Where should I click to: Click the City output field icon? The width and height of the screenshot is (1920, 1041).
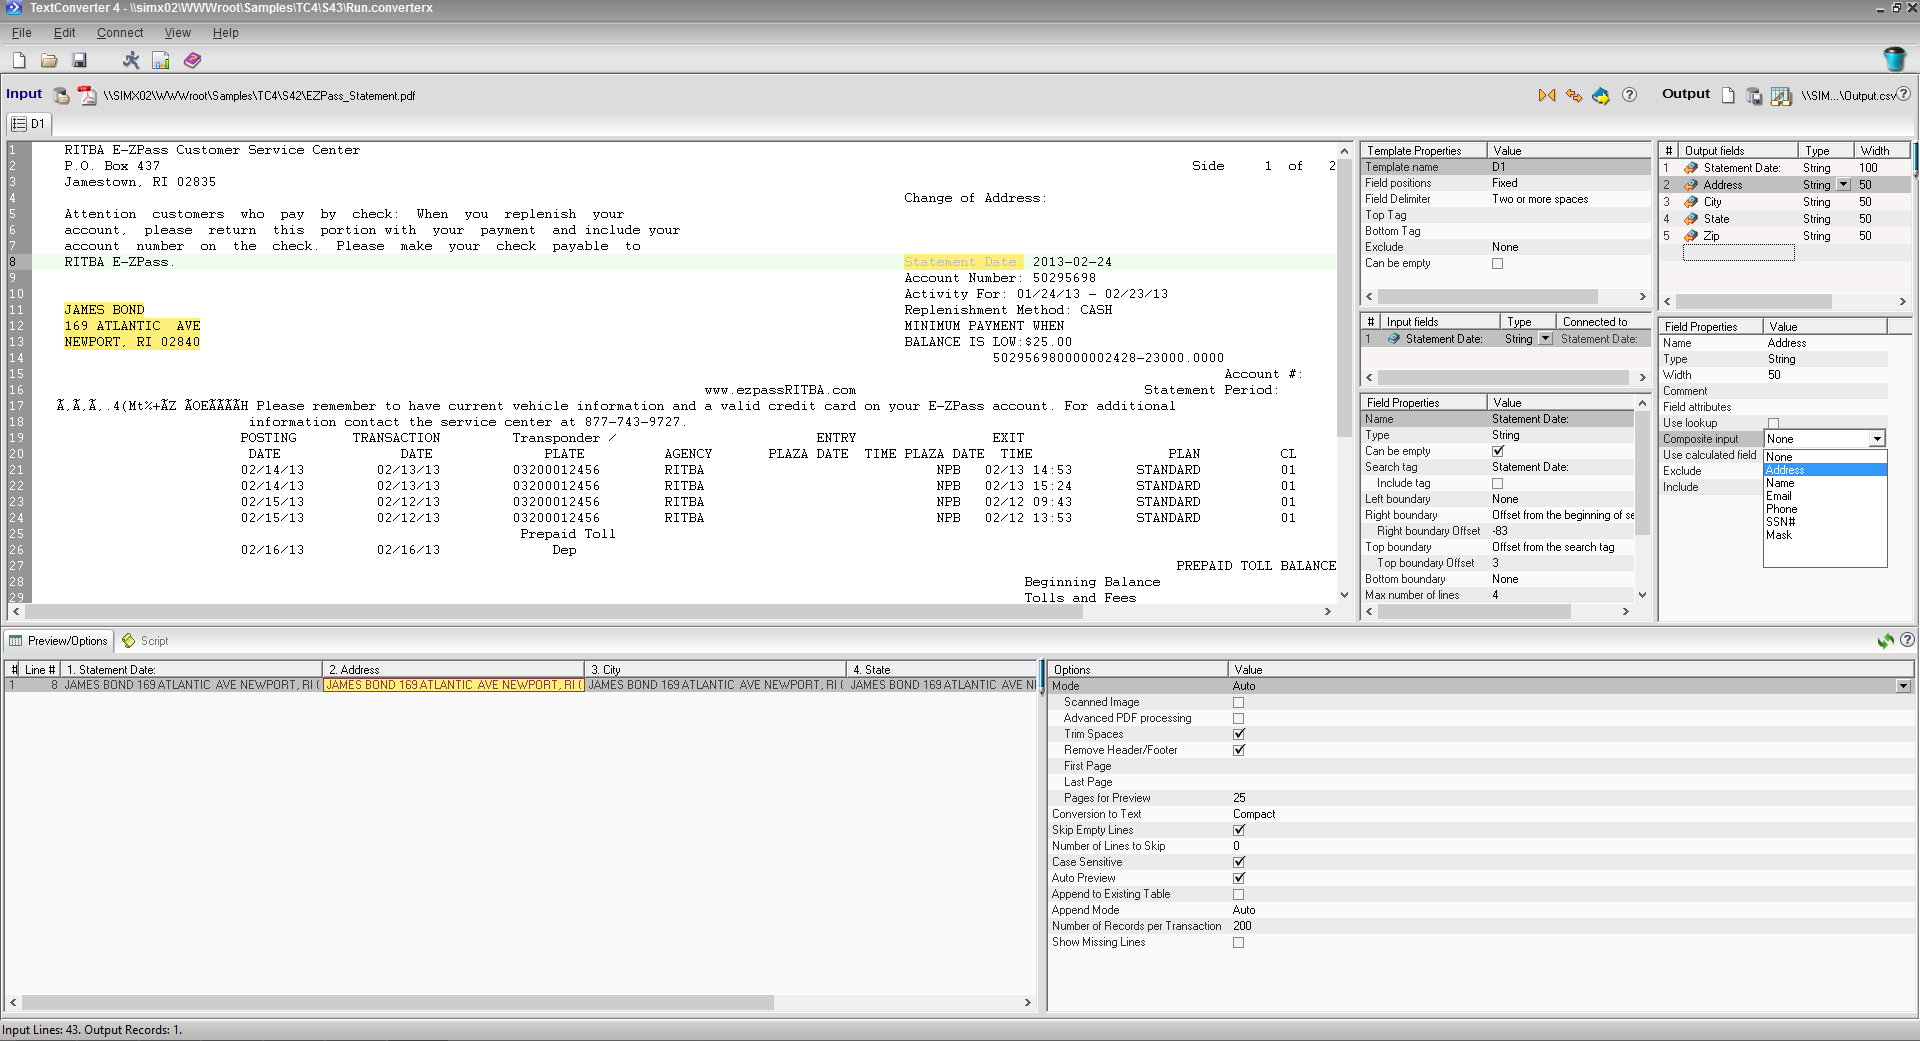(1691, 202)
